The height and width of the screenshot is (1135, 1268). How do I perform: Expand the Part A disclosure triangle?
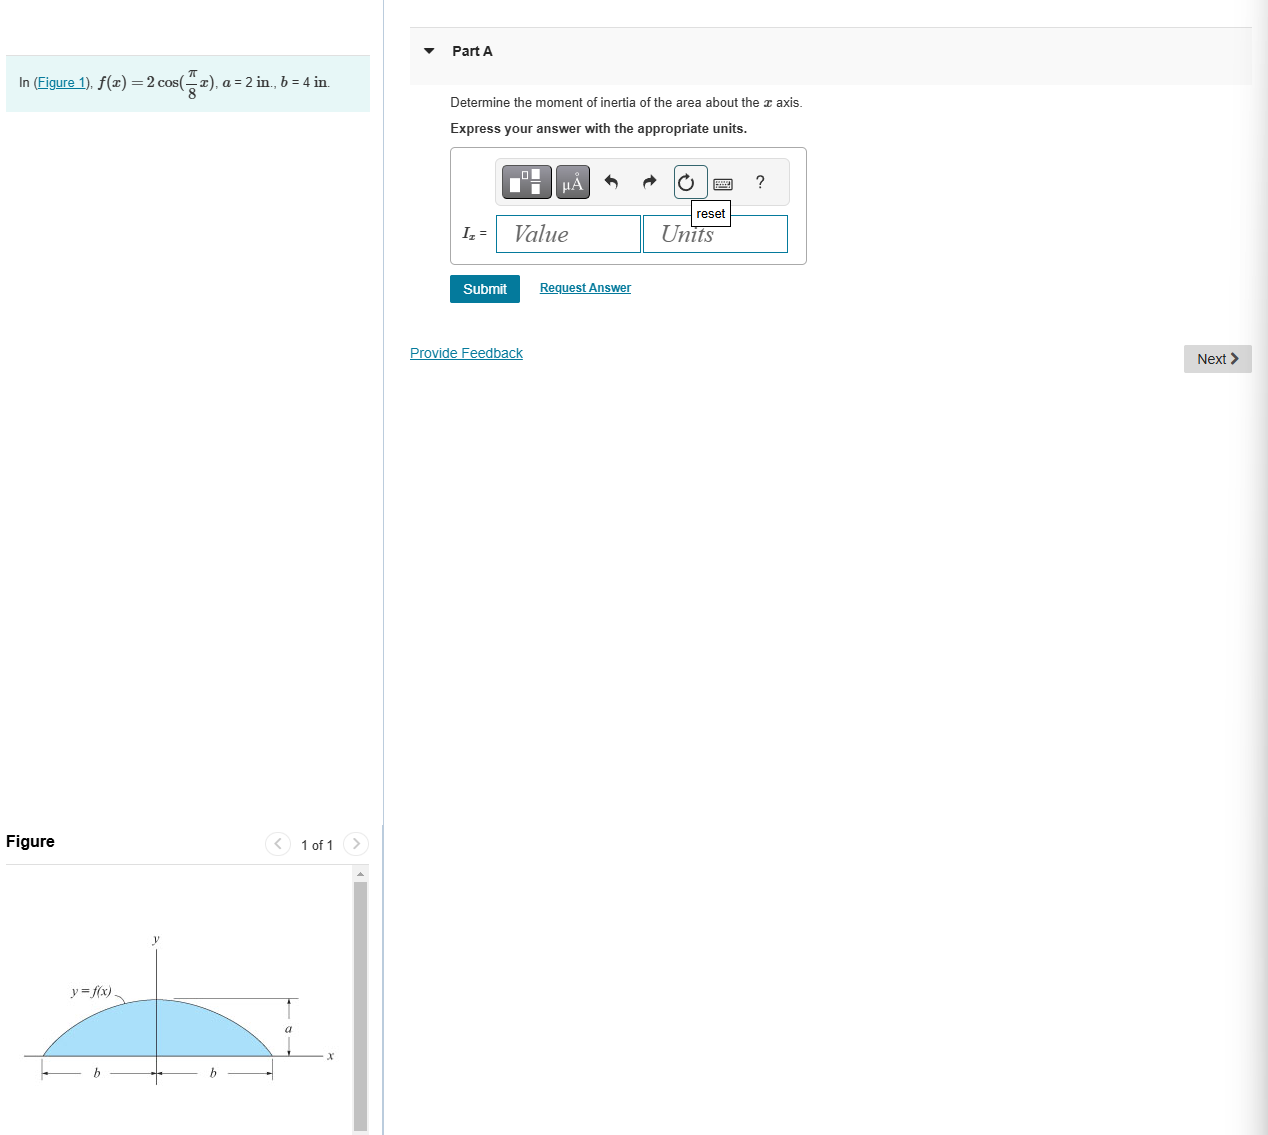[428, 51]
